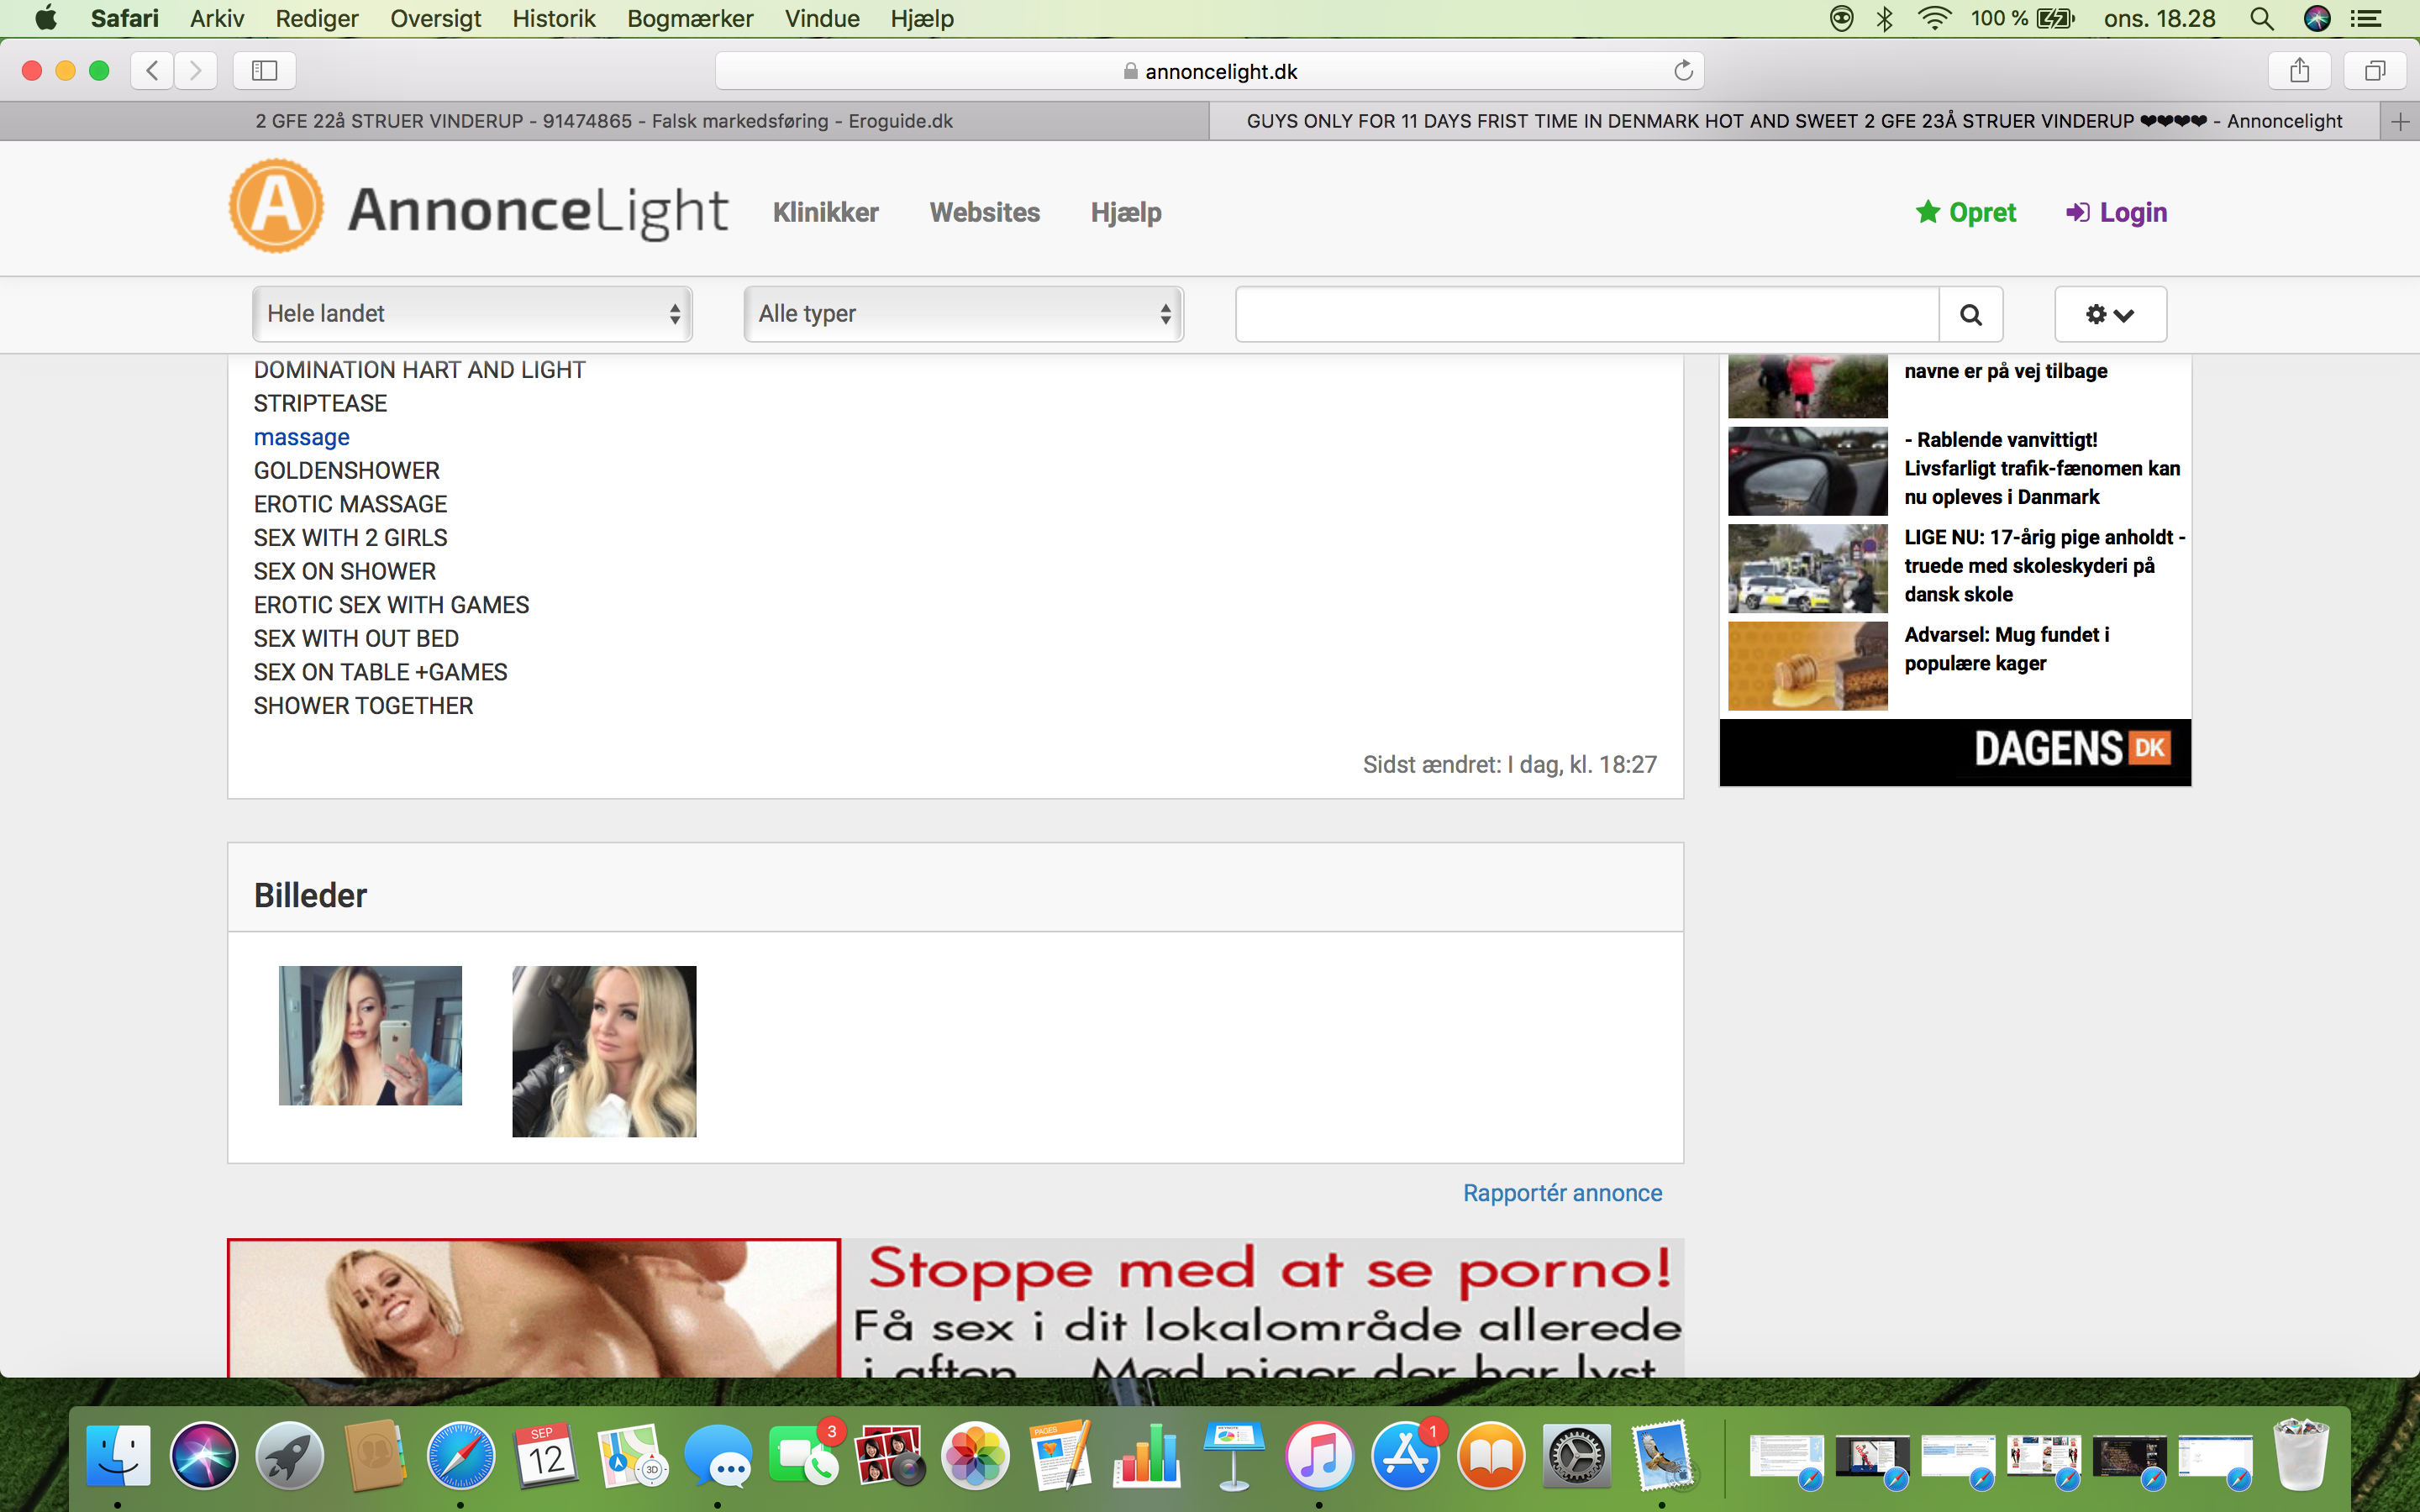The width and height of the screenshot is (2420, 1512).
Task: Open the Rediger menu
Action: point(317,18)
